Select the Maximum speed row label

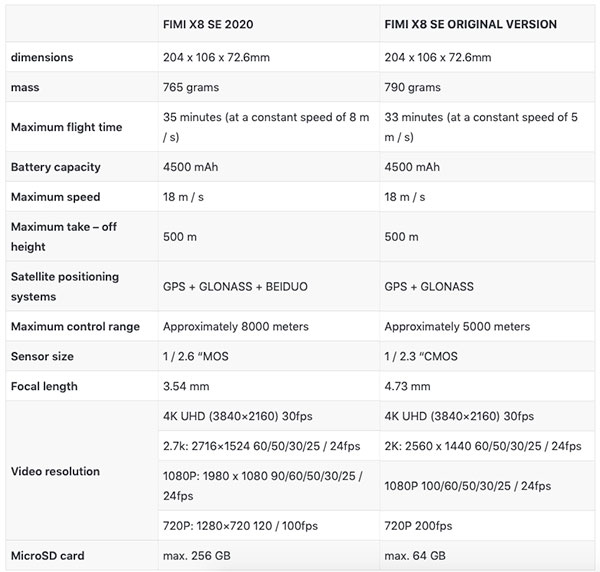coord(55,197)
